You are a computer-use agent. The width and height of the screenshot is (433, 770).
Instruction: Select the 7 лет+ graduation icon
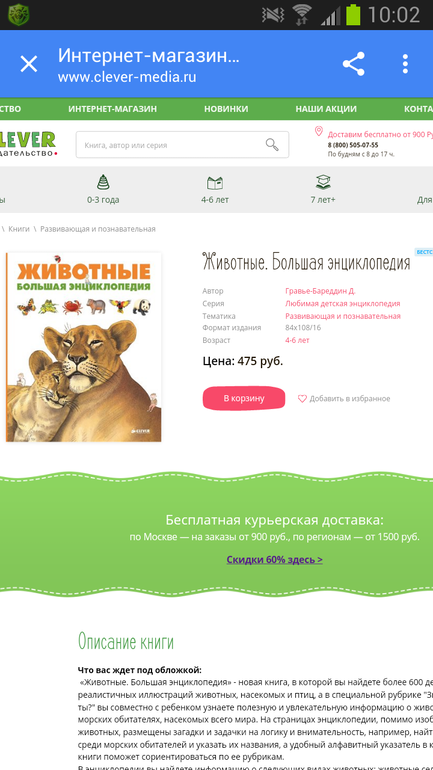[x=323, y=182]
